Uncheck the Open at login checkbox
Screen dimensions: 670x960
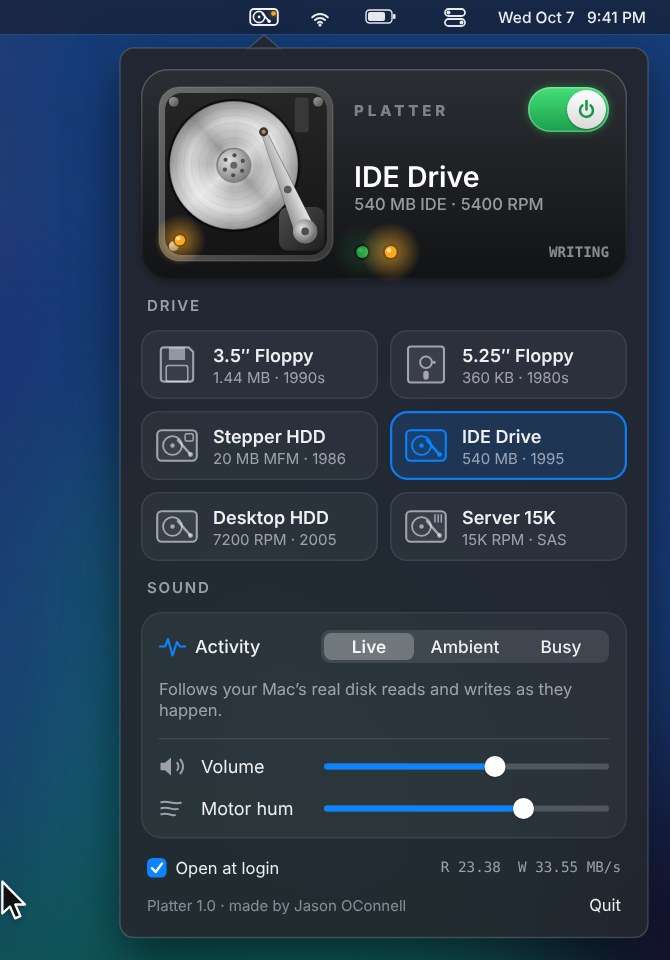click(157, 868)
